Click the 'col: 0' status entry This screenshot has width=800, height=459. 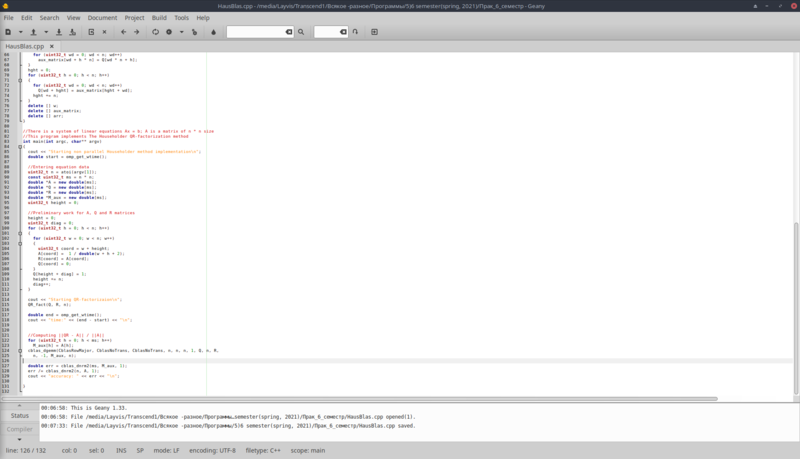pos(69,450)
